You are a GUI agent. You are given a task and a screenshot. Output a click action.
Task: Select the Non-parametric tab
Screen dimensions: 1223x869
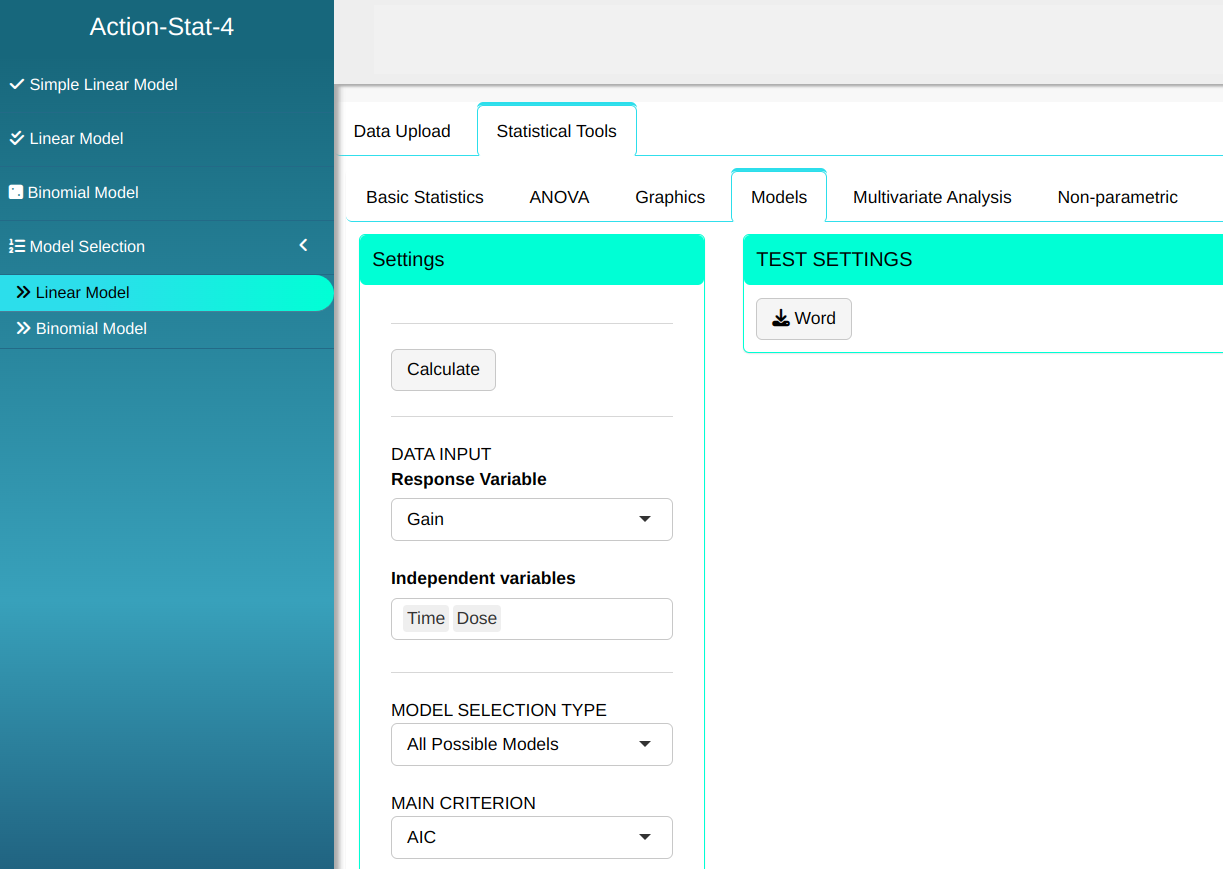pos(1117,197)
